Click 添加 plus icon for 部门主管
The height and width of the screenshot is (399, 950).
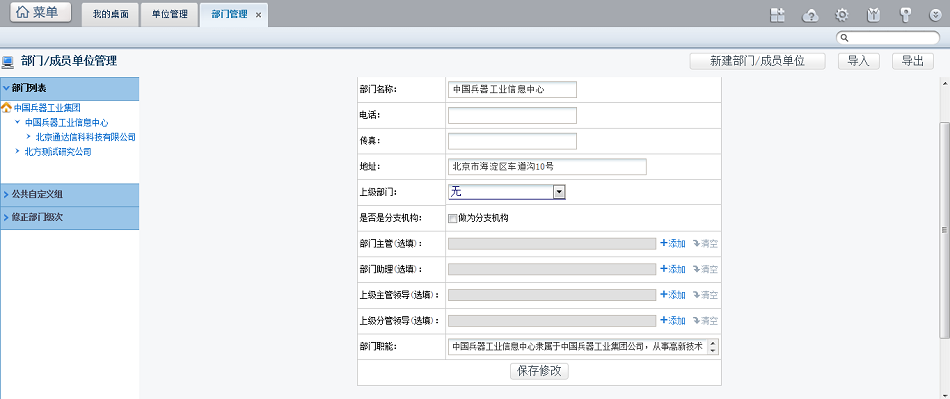pos(663,243)
